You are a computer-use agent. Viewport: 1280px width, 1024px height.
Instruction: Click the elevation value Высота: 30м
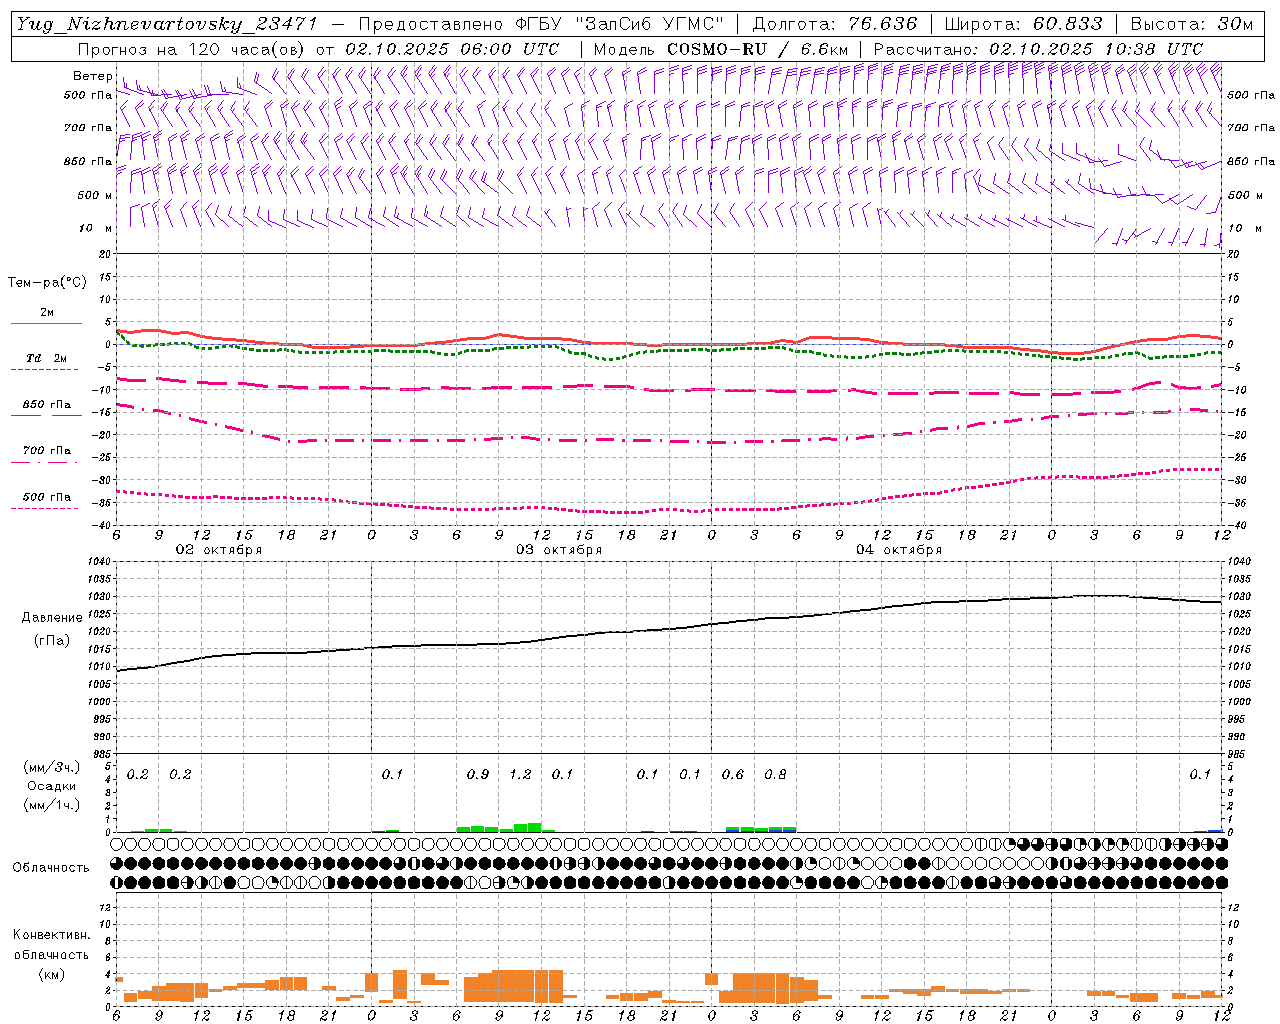tap(1191, 24)
